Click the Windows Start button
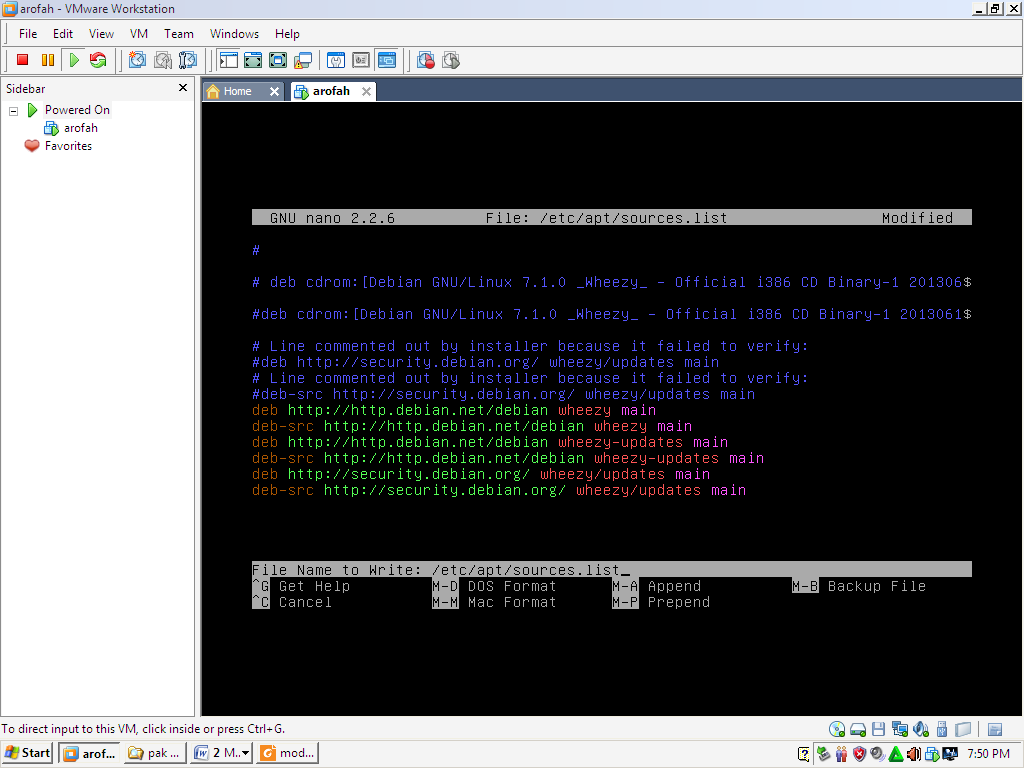Image resolution: width=1024 pixels, height=768 pixels. 25,753
